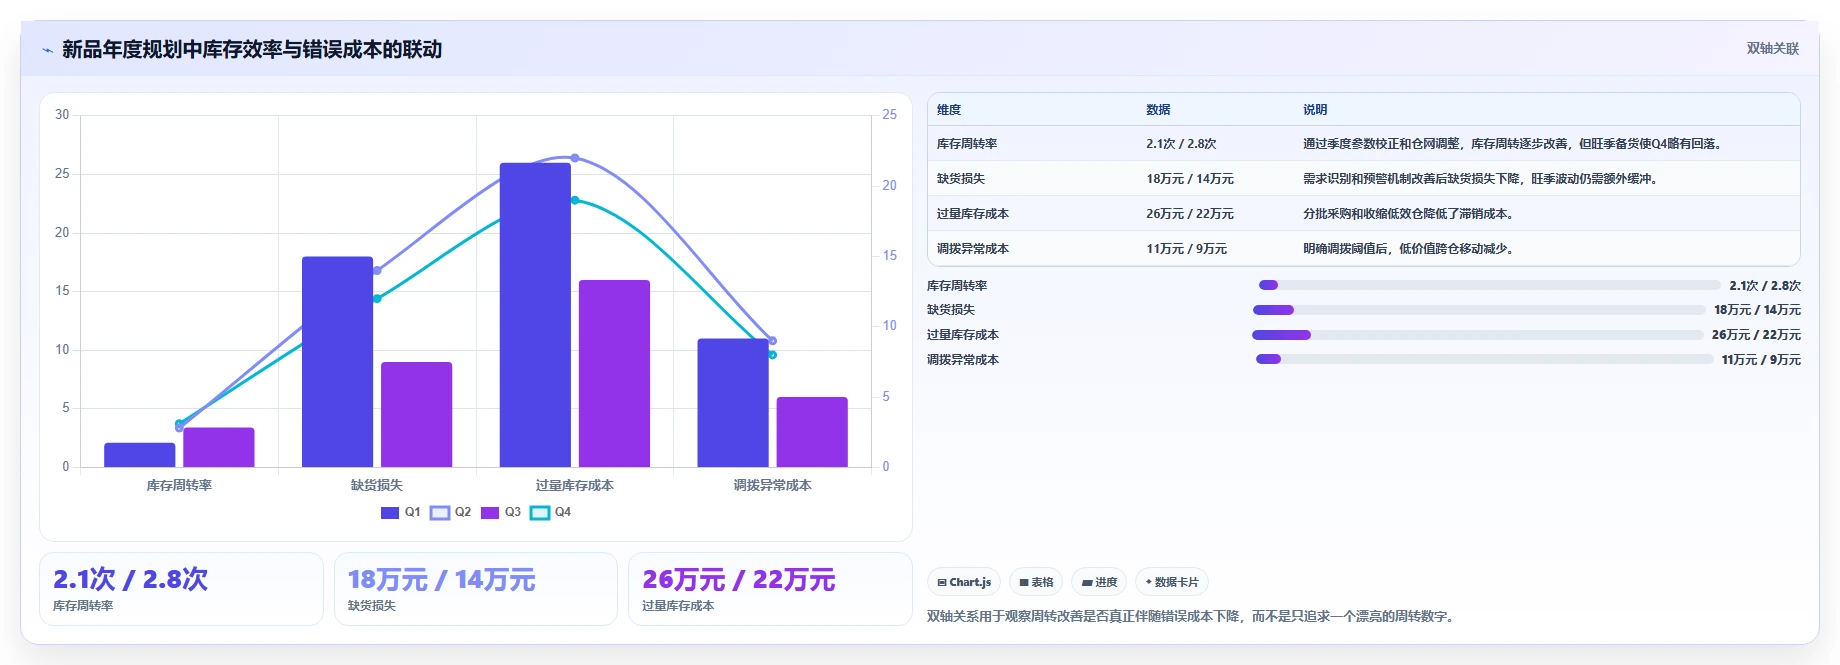Click the 双轴关联 badge
Viewport: 1840px width, 665px height.
point(1772,48)
